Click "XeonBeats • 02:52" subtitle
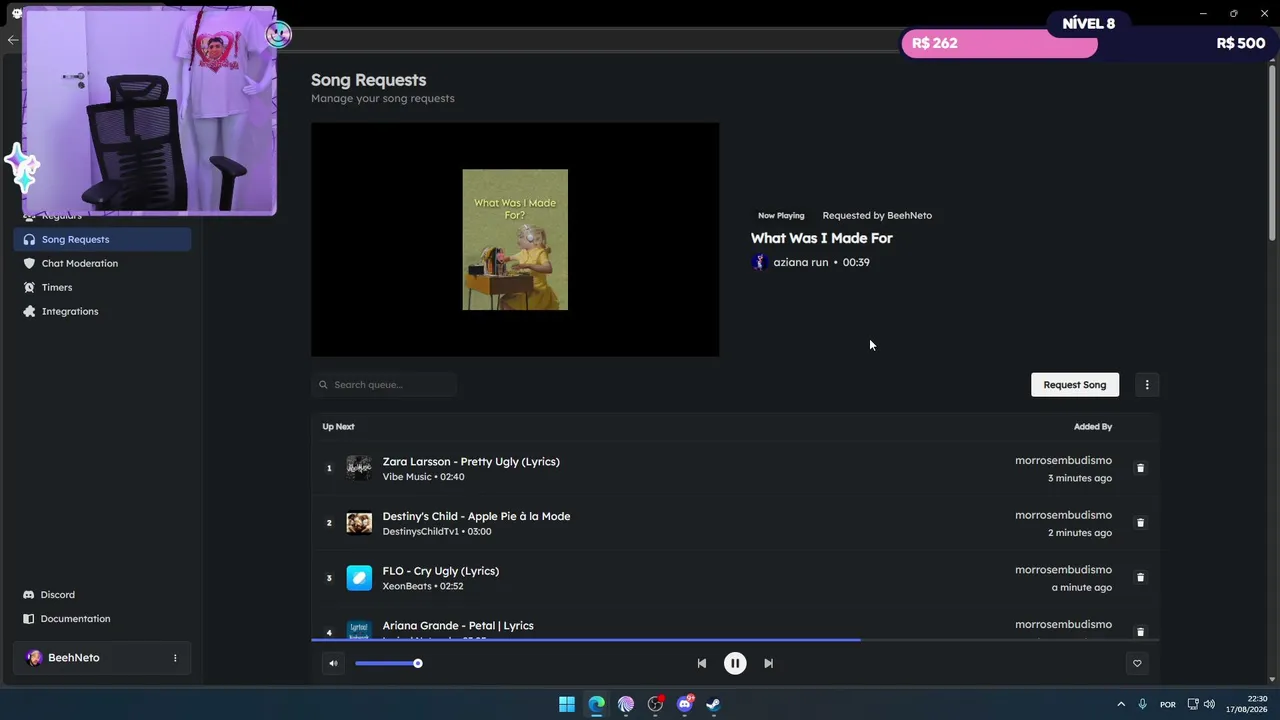1280x720 pixels. 423,586
